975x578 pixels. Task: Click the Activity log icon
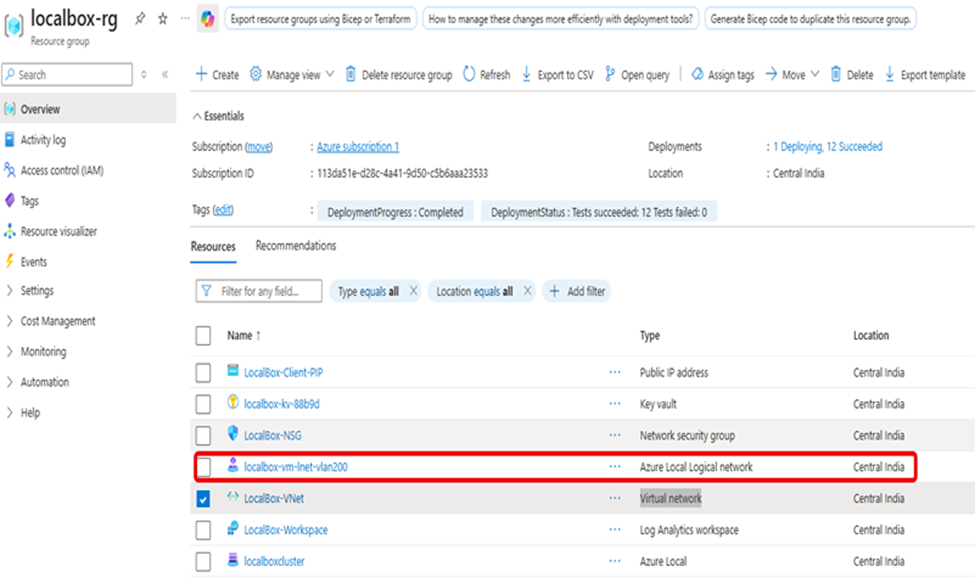[9, 140]
